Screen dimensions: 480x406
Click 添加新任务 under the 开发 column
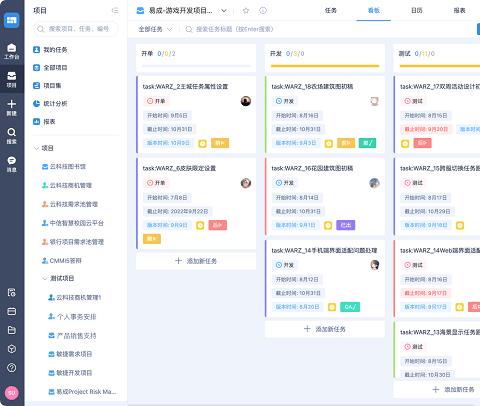tap(325, 329)
